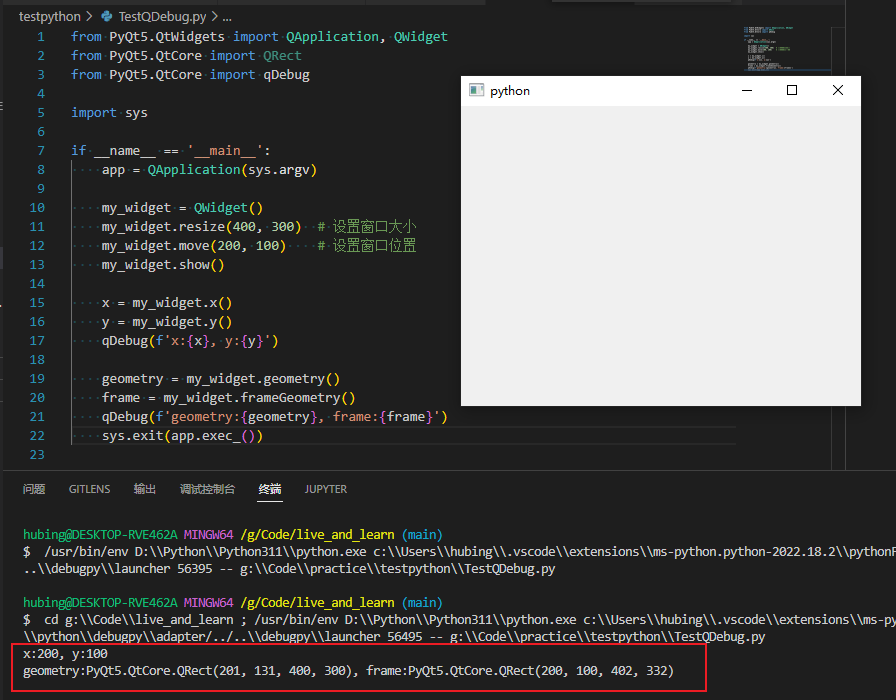Click the 设置窗口位置 comment
The width and height of the screenshot is (896, 700).
pyautogui.click(x=367, y=246)
